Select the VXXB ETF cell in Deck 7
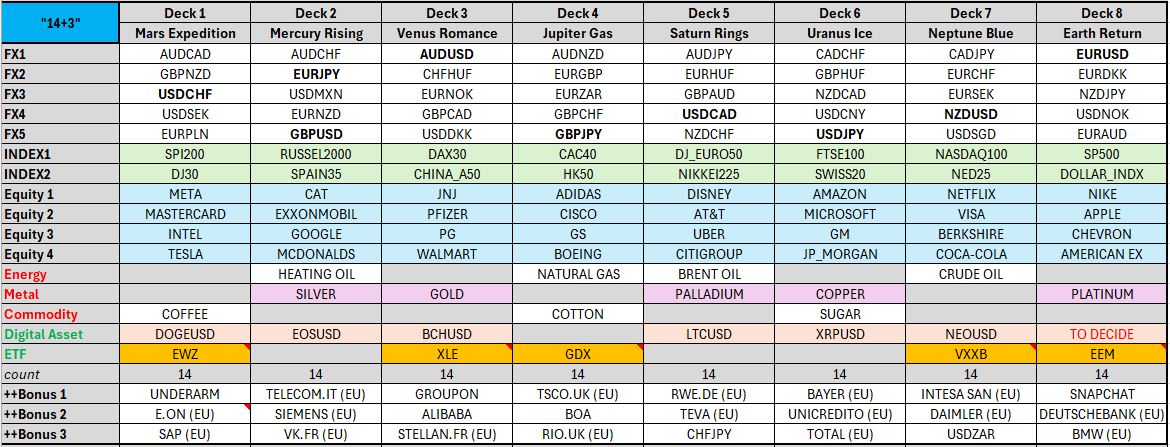Screen dimensions: 1170x447 (x=971, y=354)
